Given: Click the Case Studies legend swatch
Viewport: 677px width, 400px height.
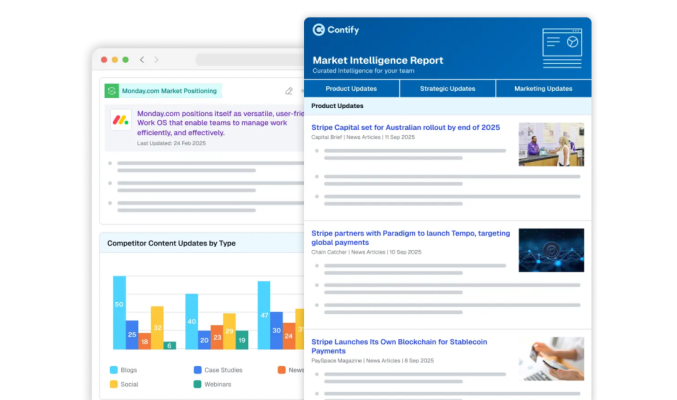Looking at the screenshot, I should (198, 370).
